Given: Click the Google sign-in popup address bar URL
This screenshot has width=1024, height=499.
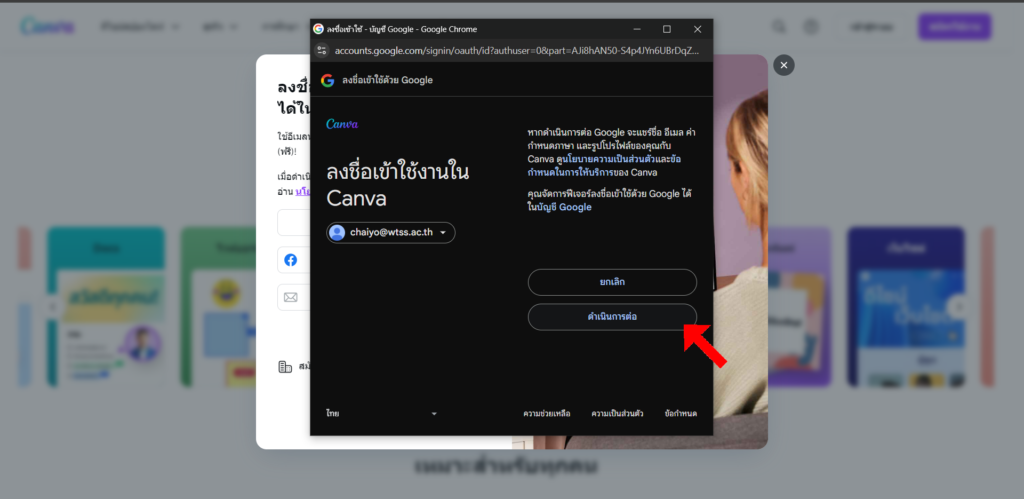Looking at the screenshot, I should [517, 50].
